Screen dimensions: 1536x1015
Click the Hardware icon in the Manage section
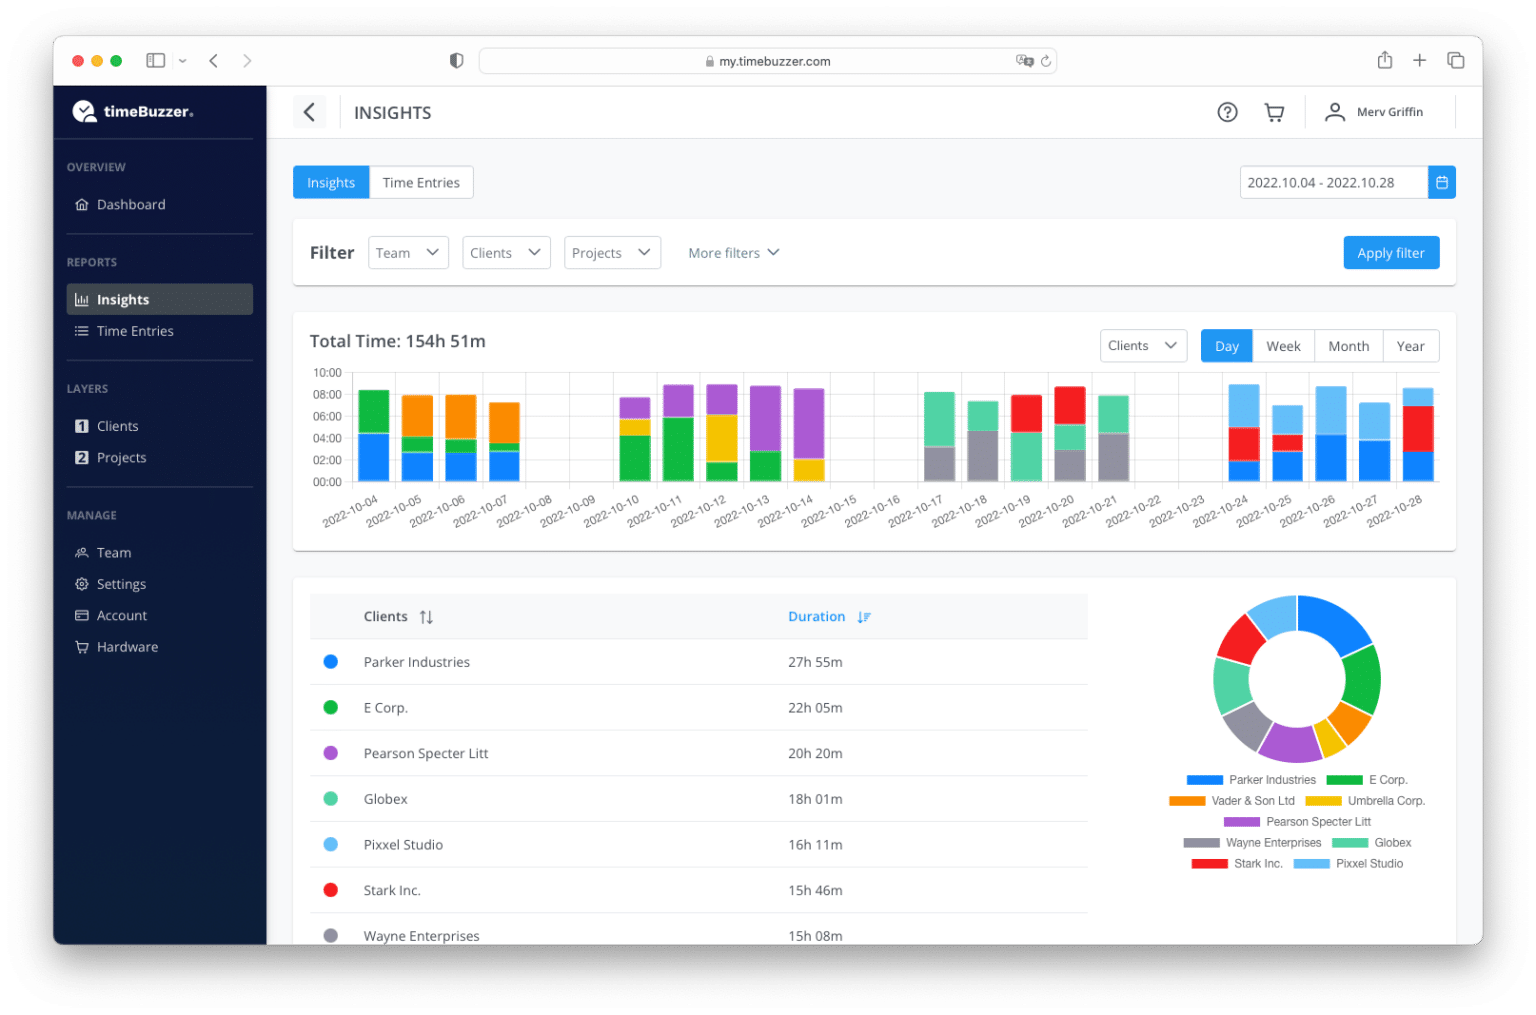(x=82, y=647)
